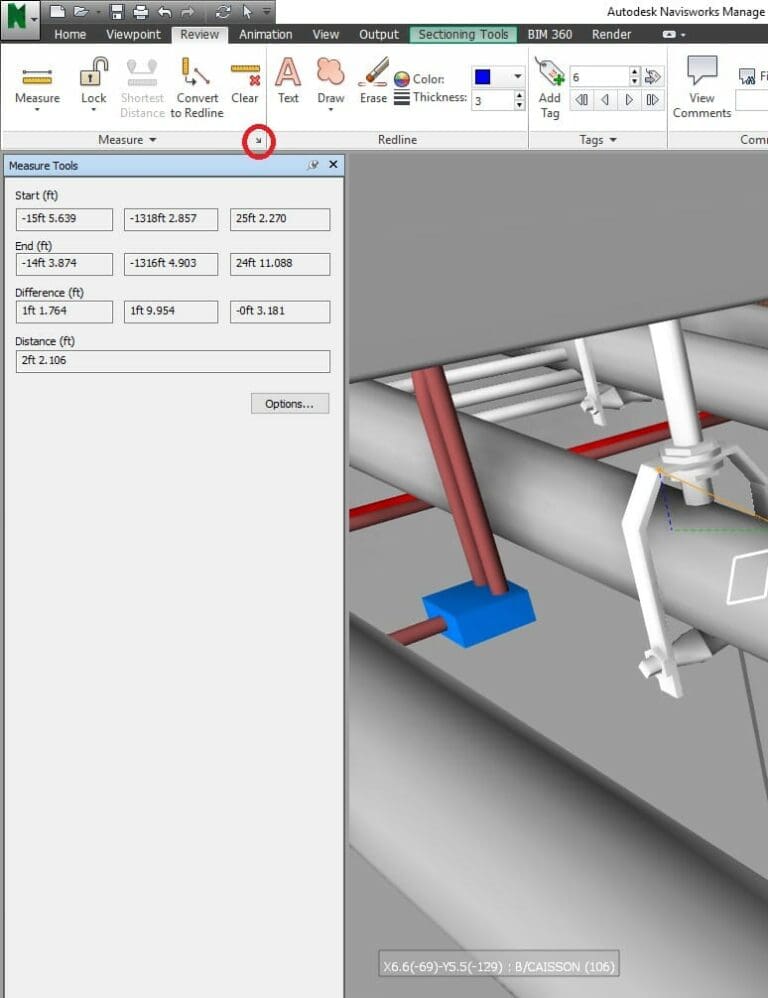Select the redline Text tool
The image size is (768, 998).
coord(288,81)
